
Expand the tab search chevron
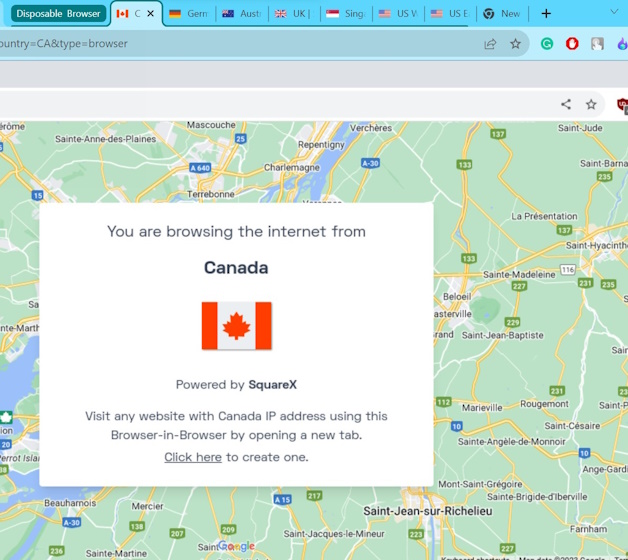614,12
